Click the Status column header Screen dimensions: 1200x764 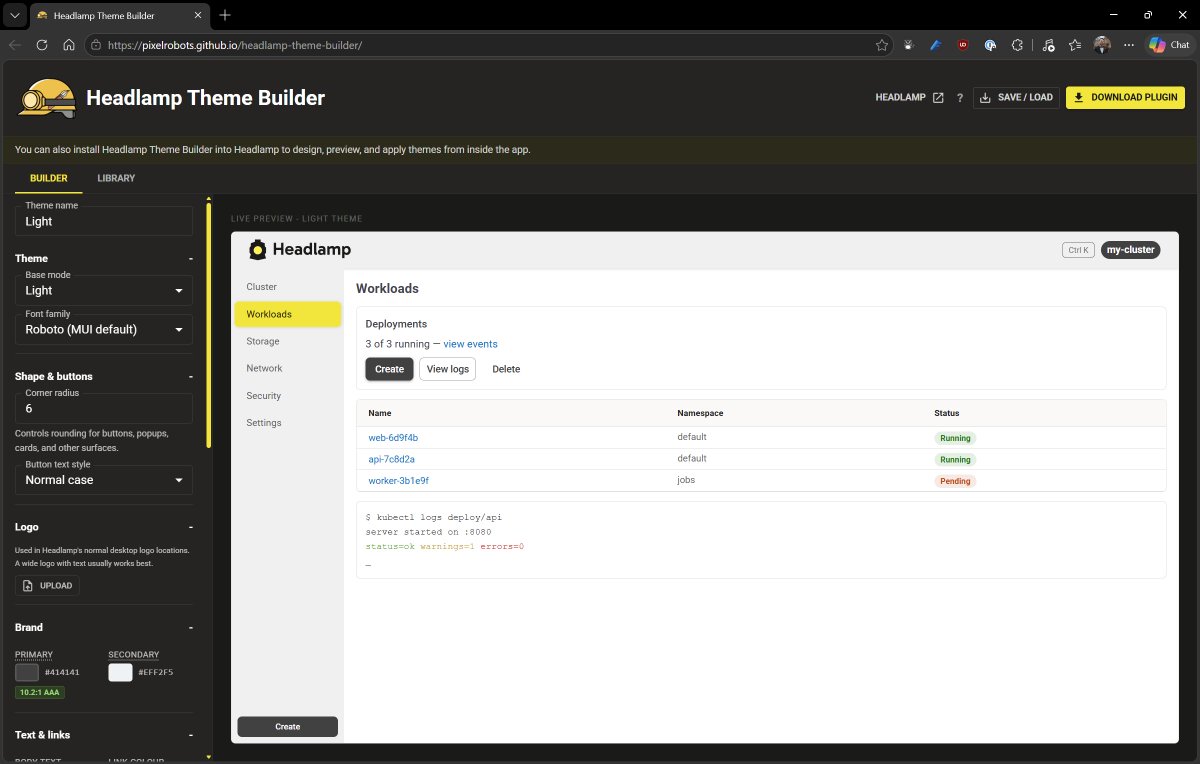pos(946,413)
